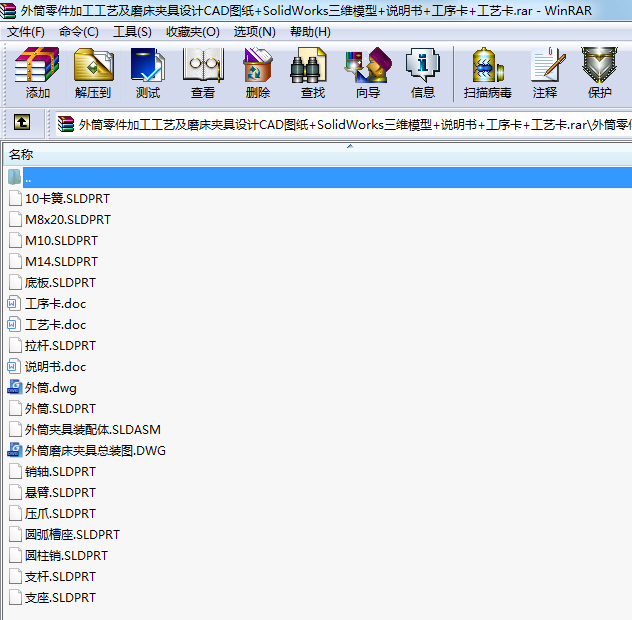632x620 pixels.
Task: Click the Add (添加) toolbar icon
Action: click(x=37, y=65)
